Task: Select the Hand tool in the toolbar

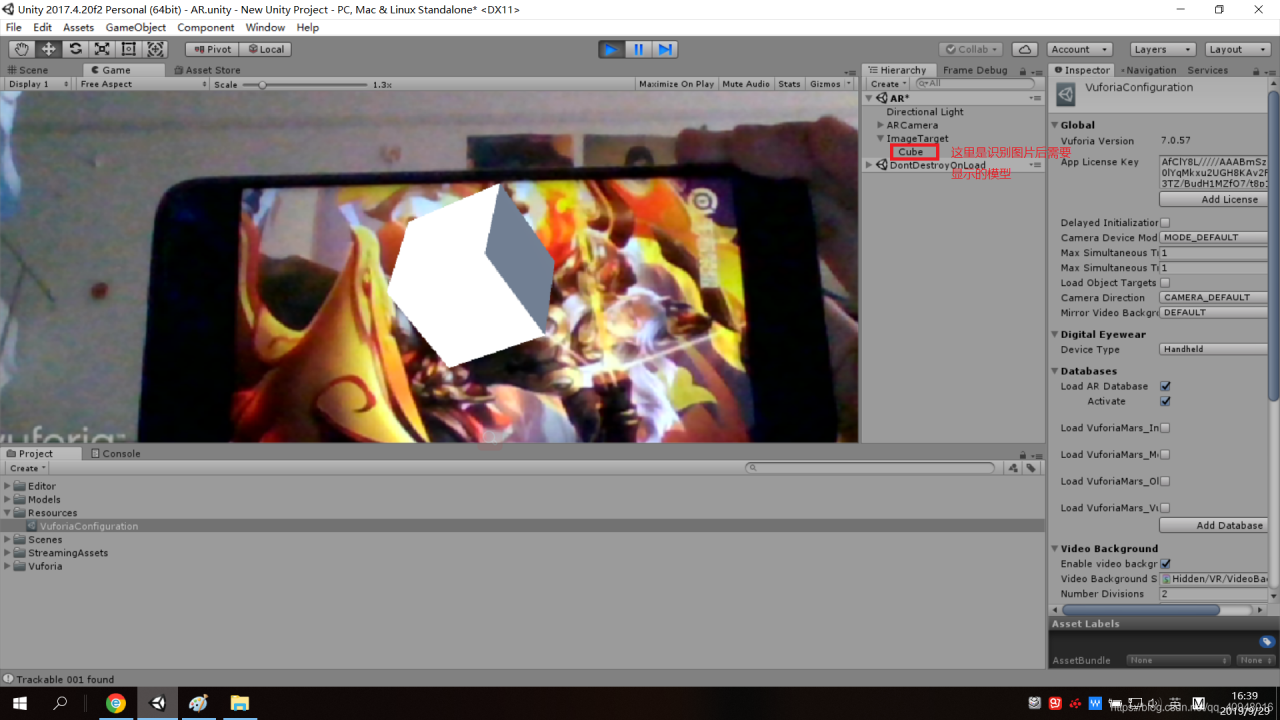Action: (x=21, y=49)
